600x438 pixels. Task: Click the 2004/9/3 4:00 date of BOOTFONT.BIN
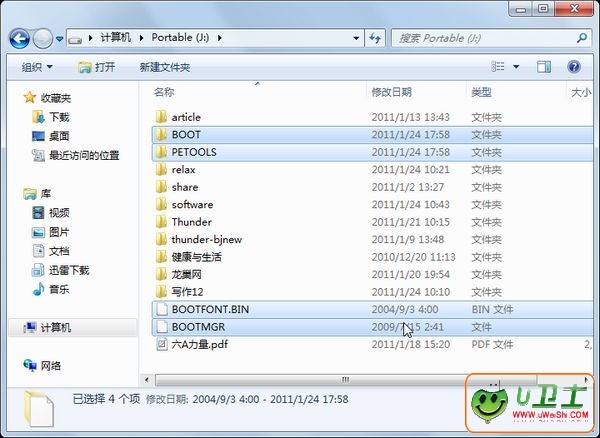(x=405, y=309)
